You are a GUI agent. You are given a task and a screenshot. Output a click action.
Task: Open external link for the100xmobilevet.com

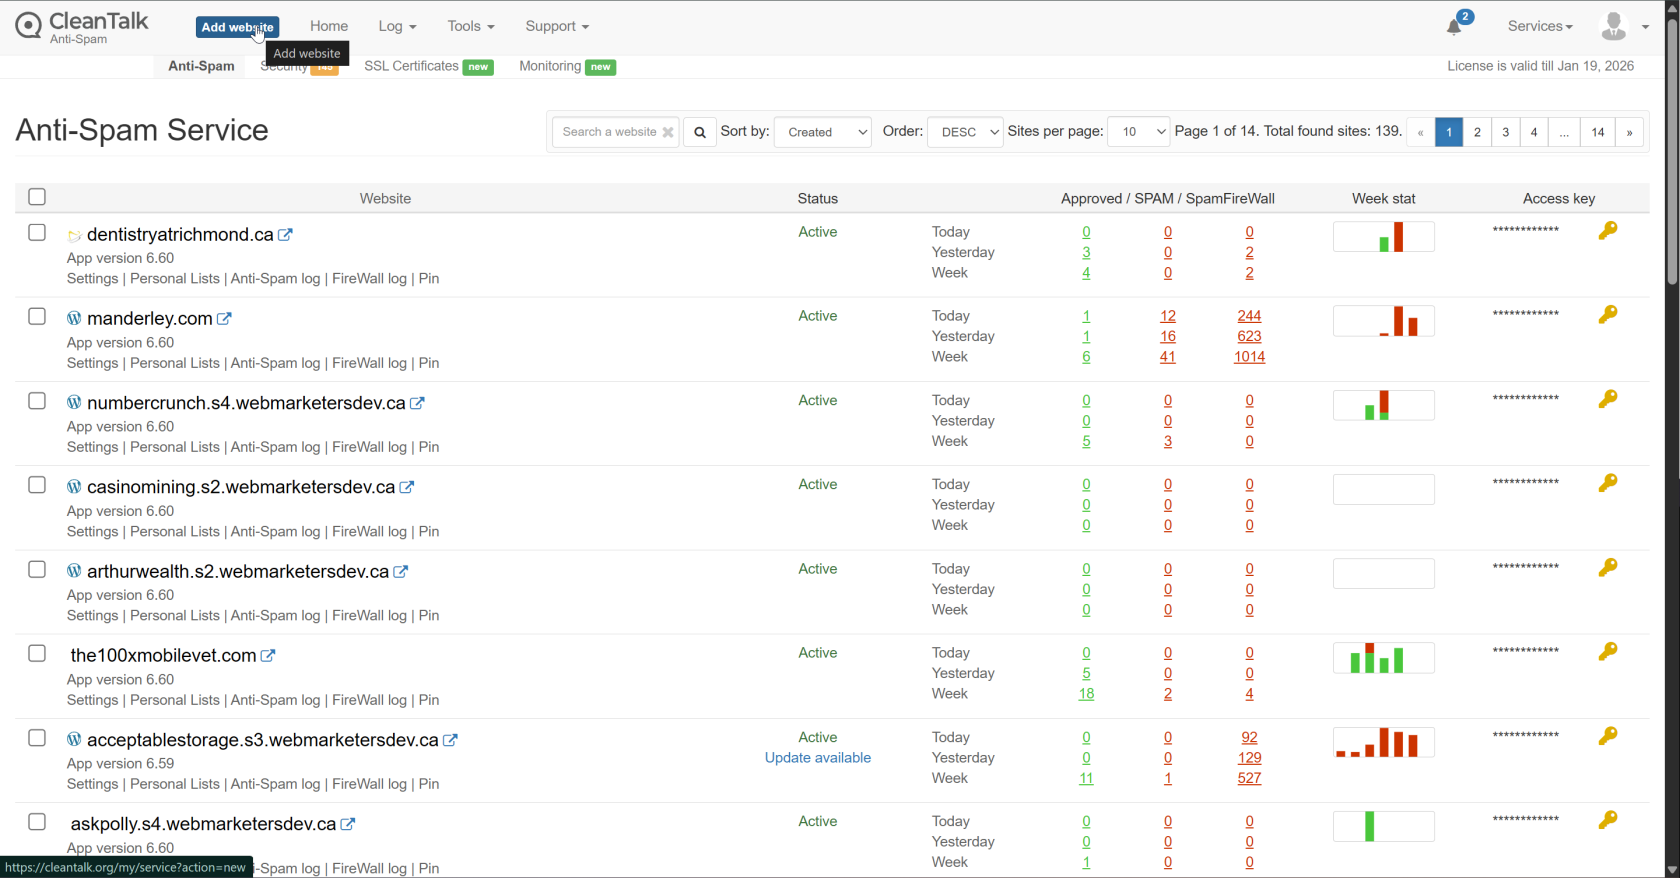268,656
